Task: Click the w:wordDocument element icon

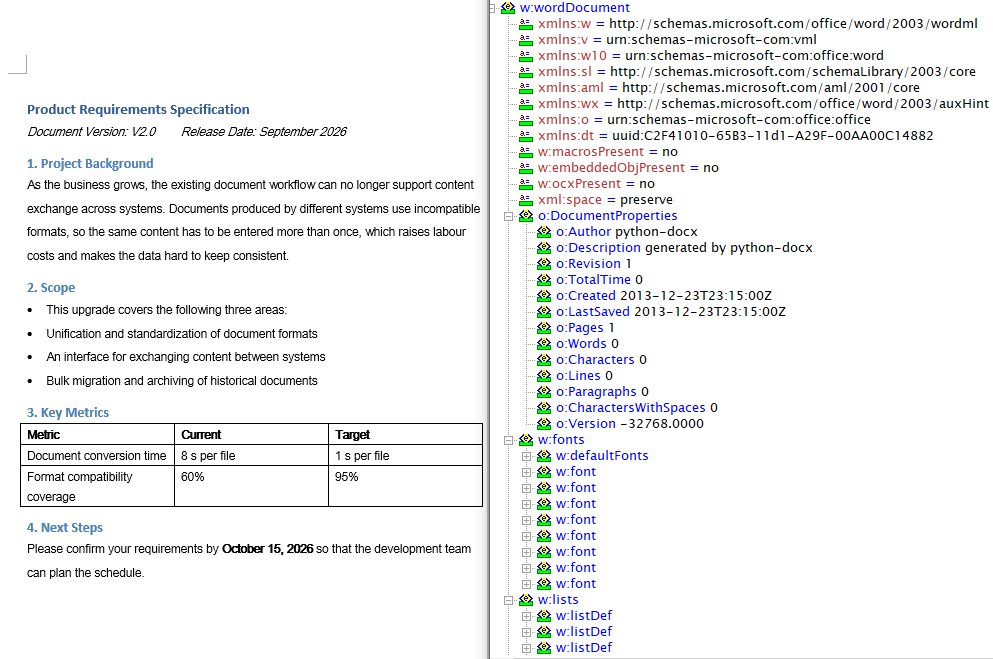Action: point(508,8)
